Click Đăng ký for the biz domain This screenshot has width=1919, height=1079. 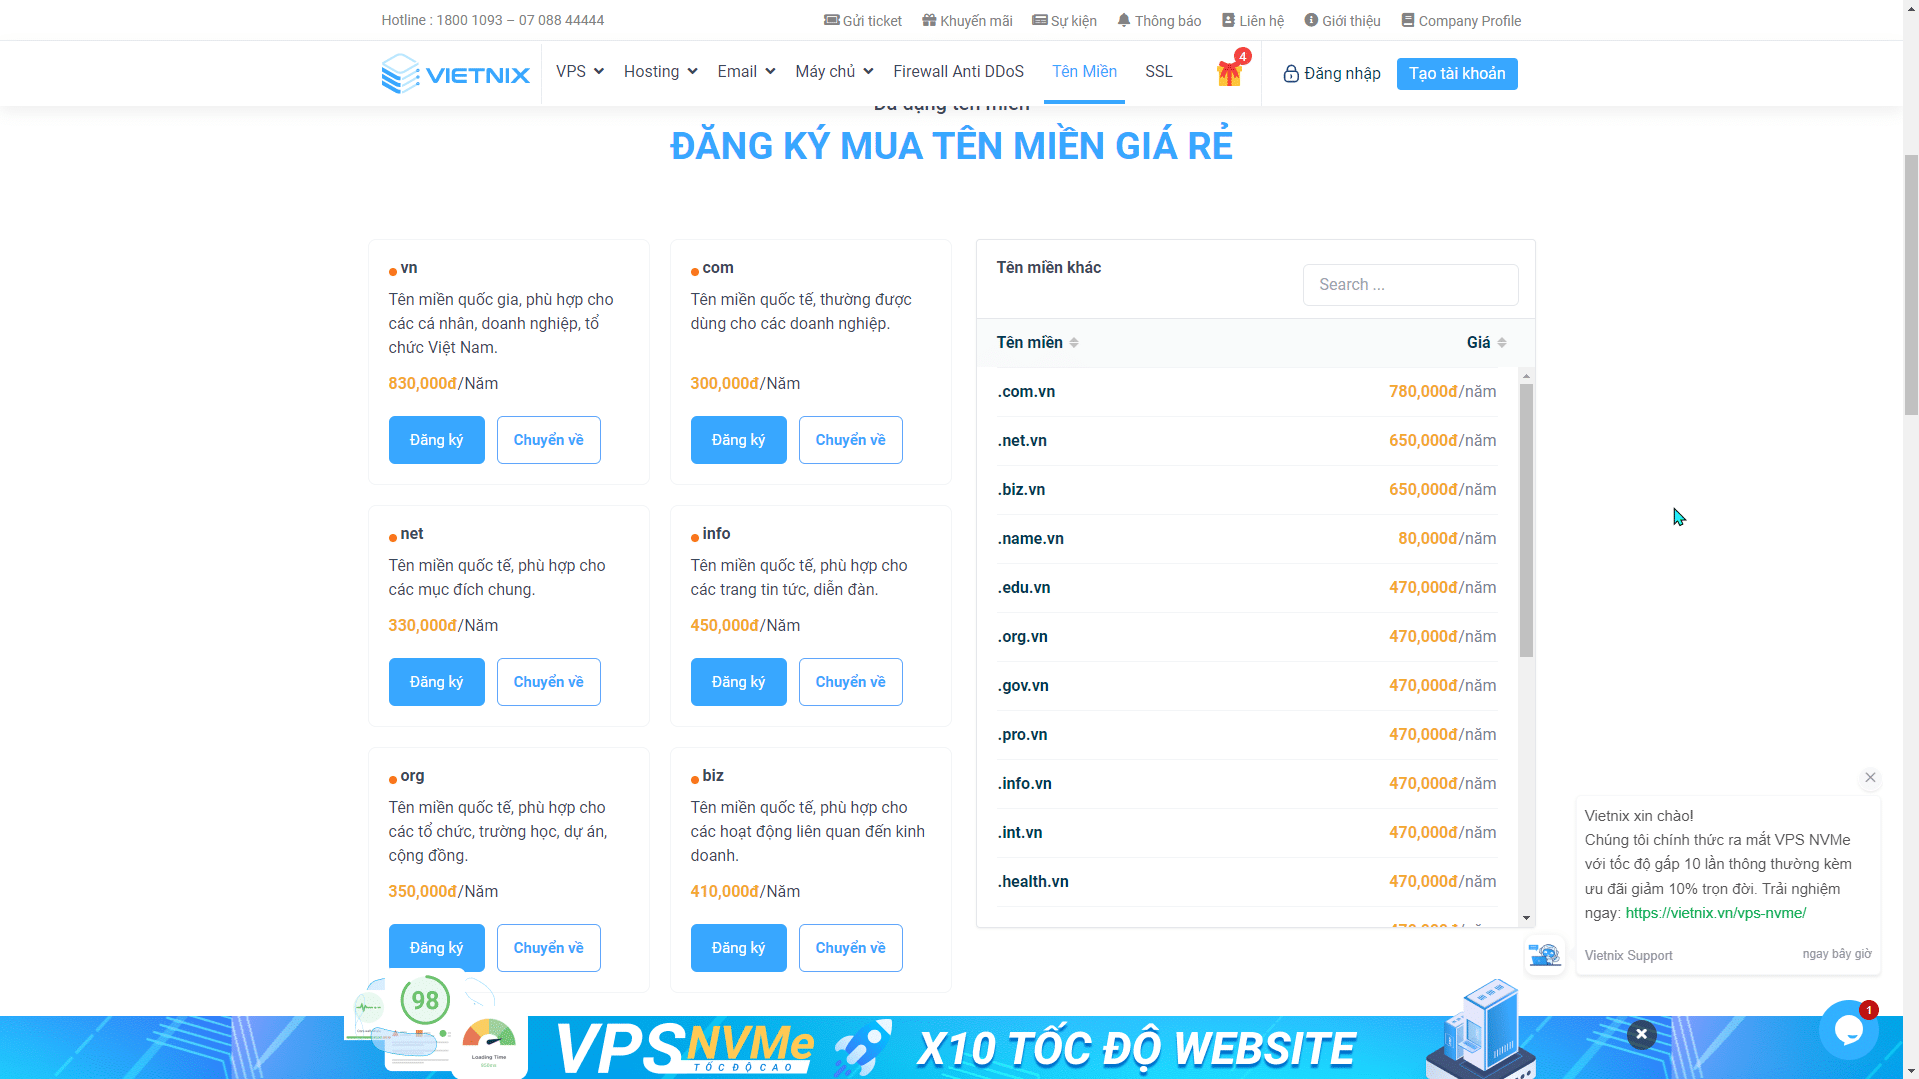click(x=738, y=948)
